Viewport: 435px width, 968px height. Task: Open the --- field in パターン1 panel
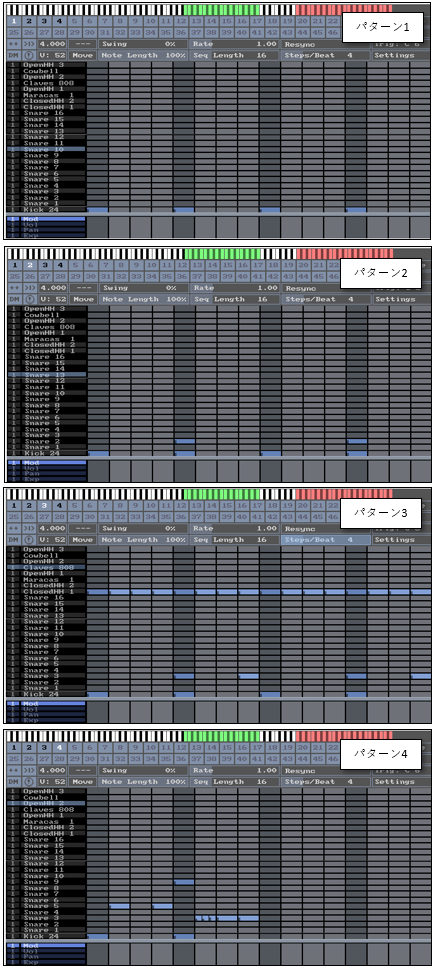(82, 44)
